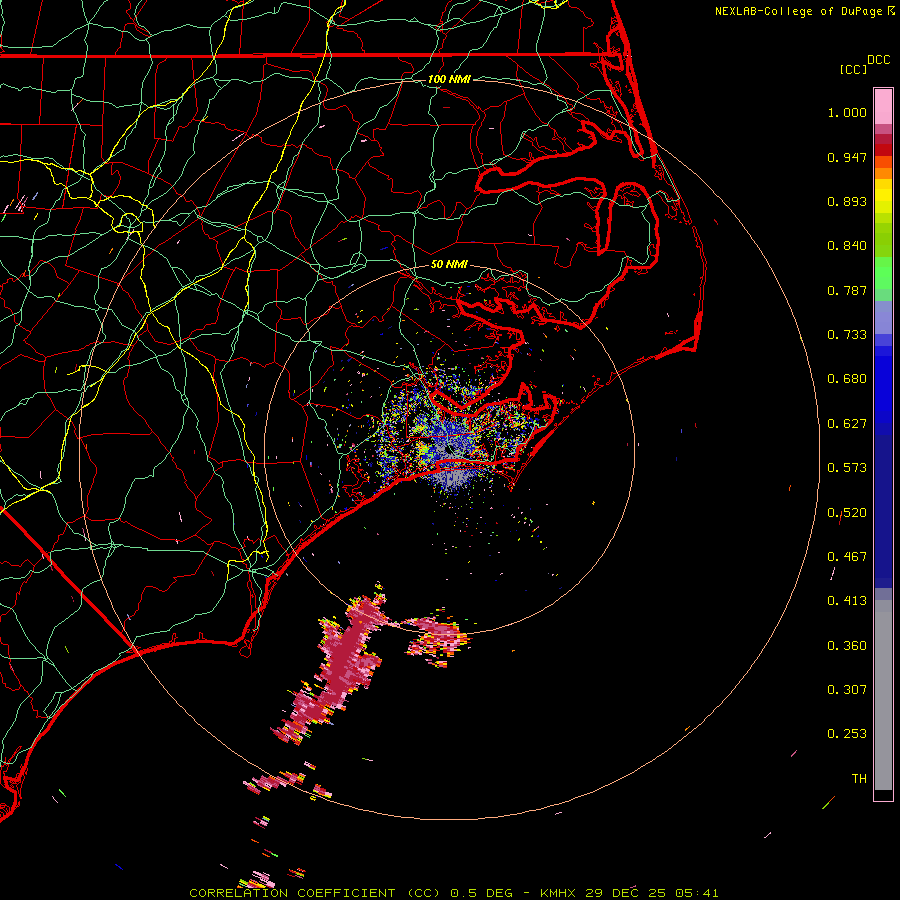Click the 1.000 value on the color scale
900x900 pixels.
click(x=847, y=112)
